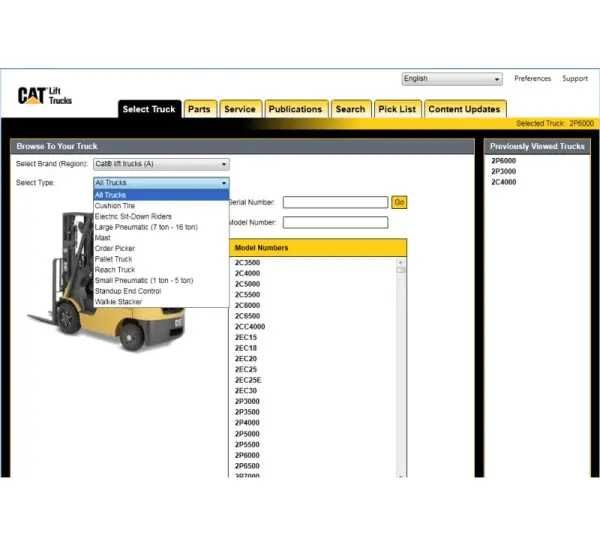Select model 2C6500 in the list
Viewport: 600px width, 547px height.
(247, 316)
